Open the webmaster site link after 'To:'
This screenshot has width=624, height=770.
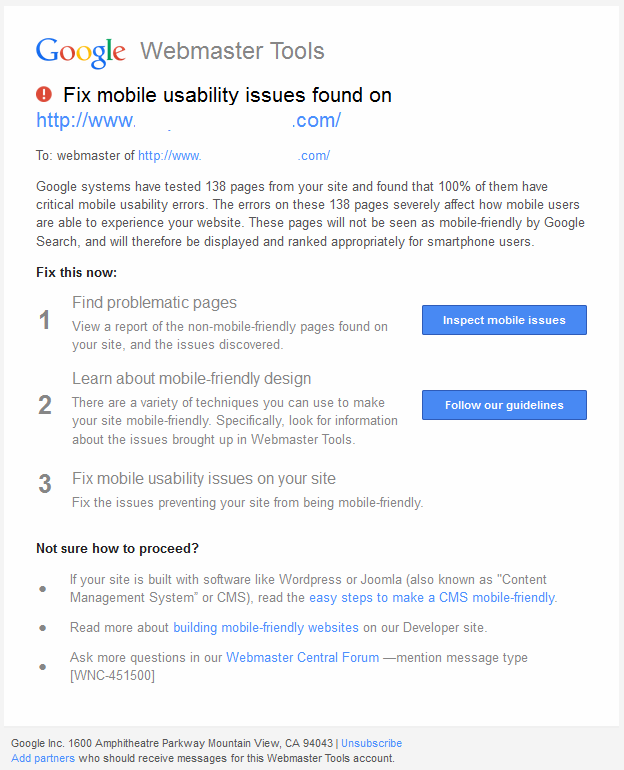pos(234,156)
